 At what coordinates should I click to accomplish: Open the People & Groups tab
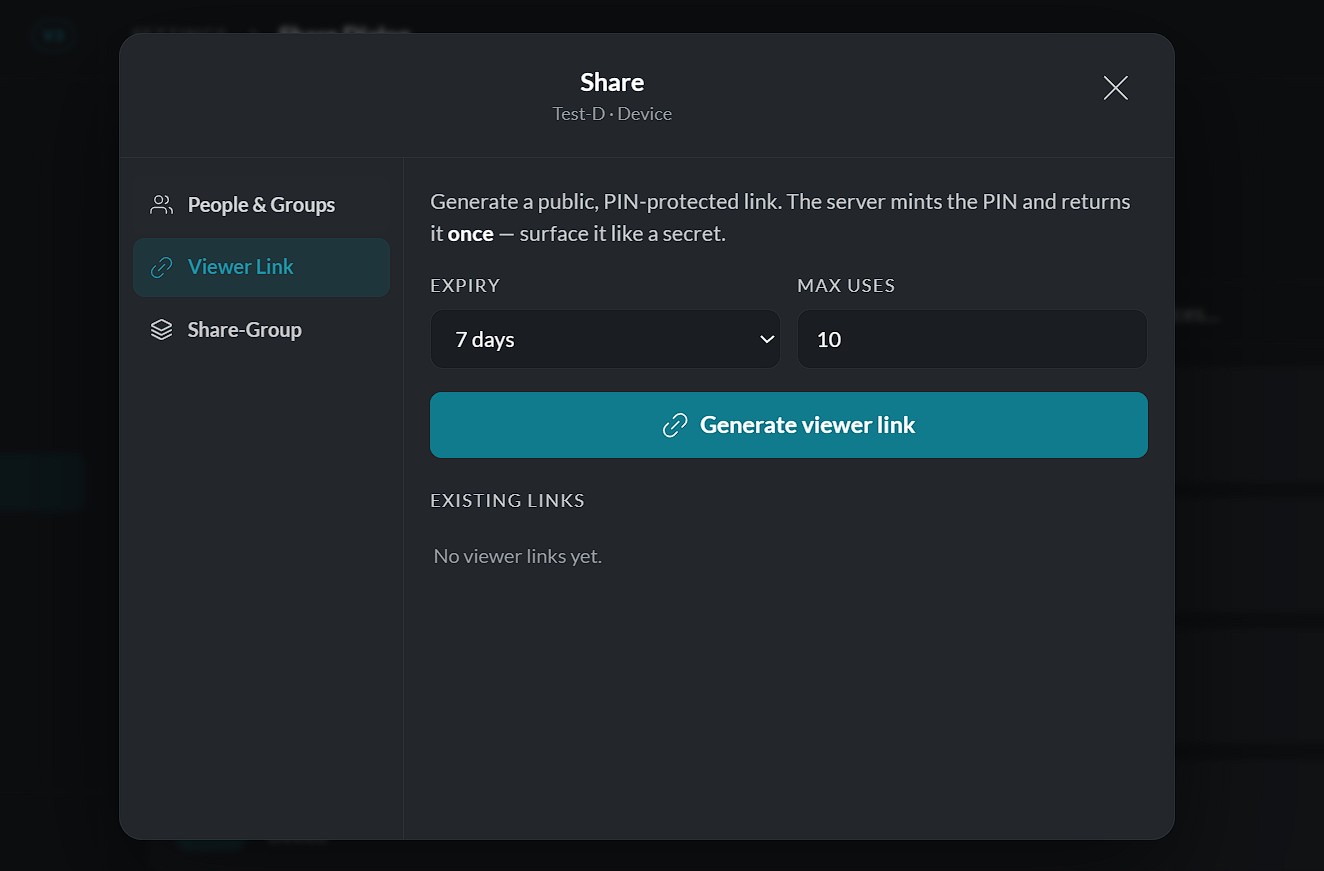click(261, 205)
